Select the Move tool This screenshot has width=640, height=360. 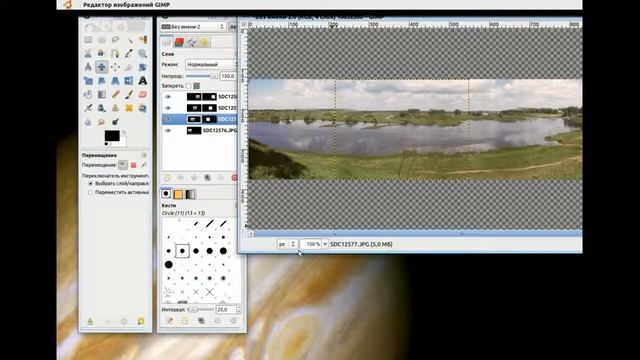(x=102, y=67)
